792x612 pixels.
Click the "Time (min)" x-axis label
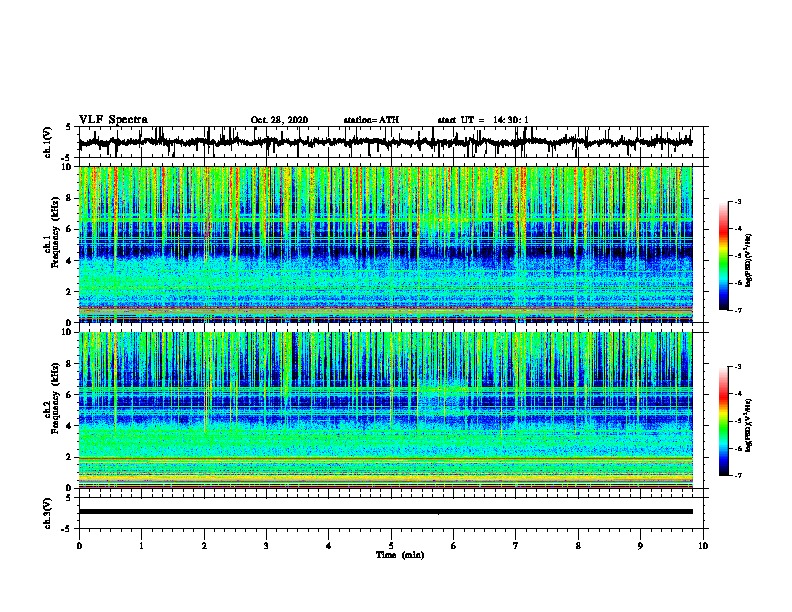tap(400, 555)
